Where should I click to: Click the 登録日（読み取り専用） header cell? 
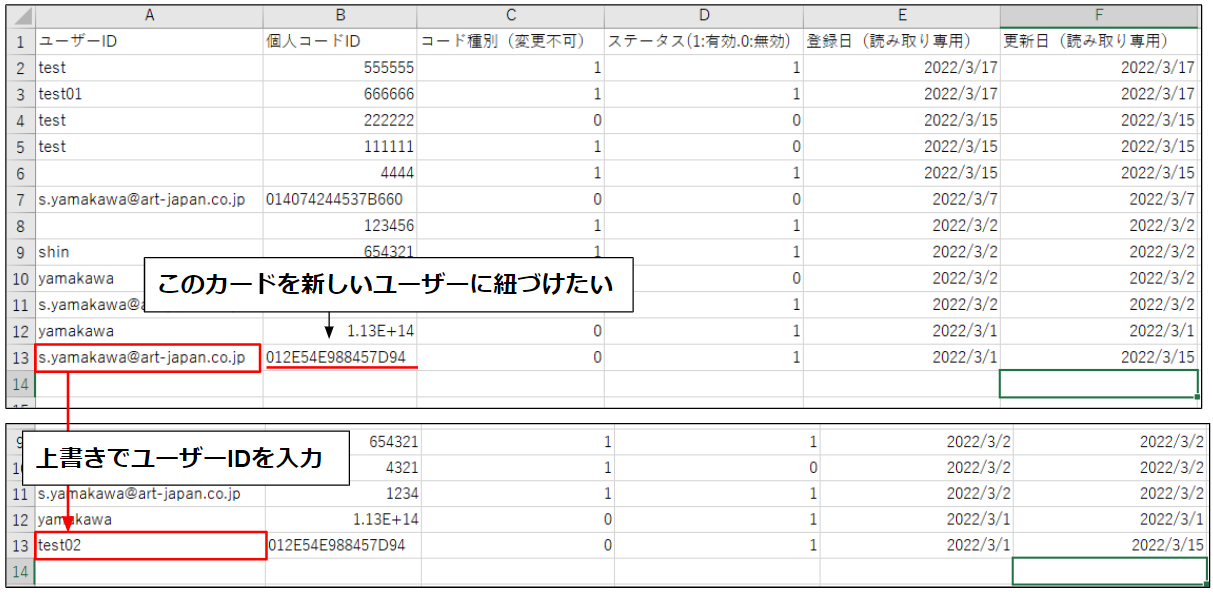(x=902, y=42)
